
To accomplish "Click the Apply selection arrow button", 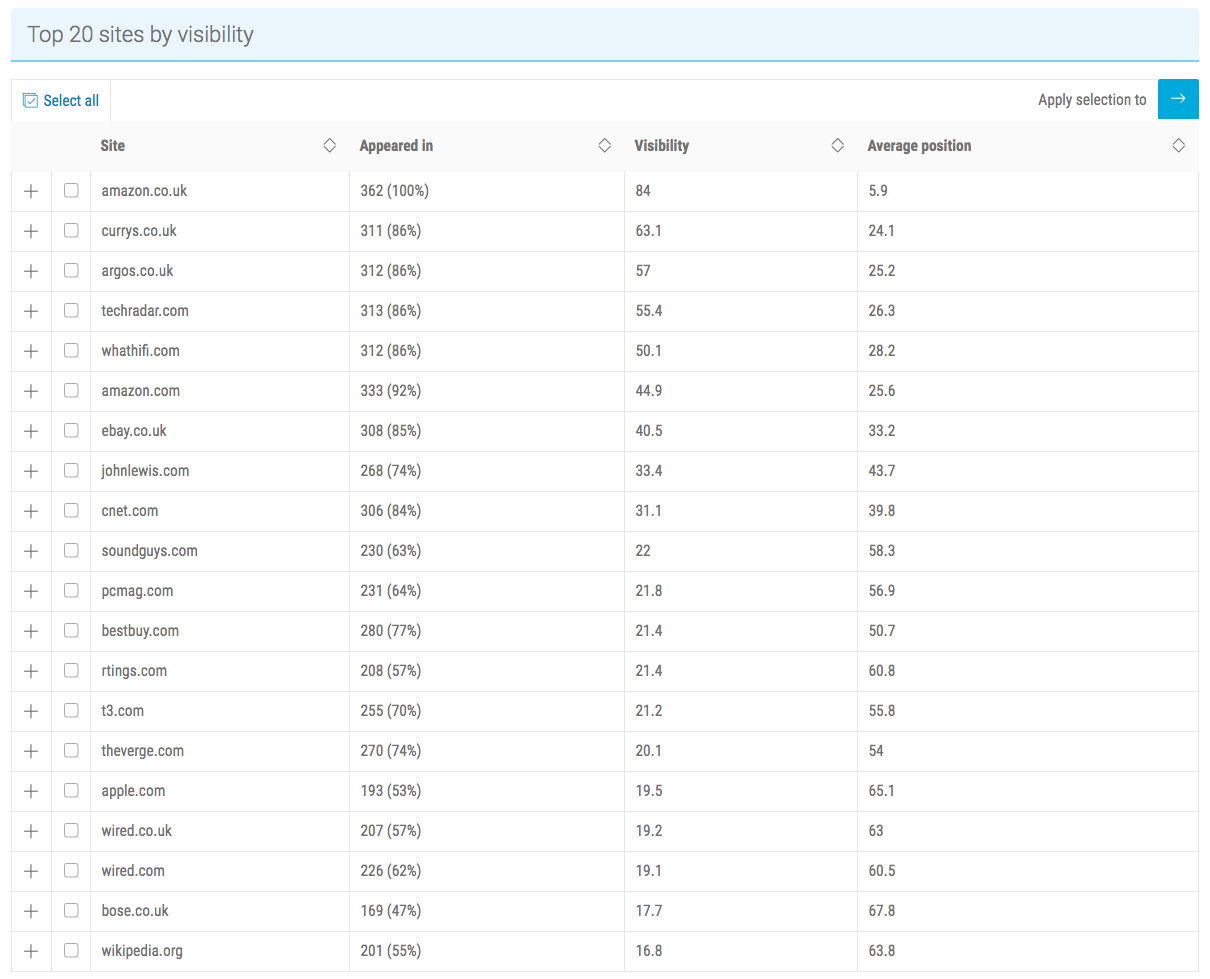I will point(1178,99).
